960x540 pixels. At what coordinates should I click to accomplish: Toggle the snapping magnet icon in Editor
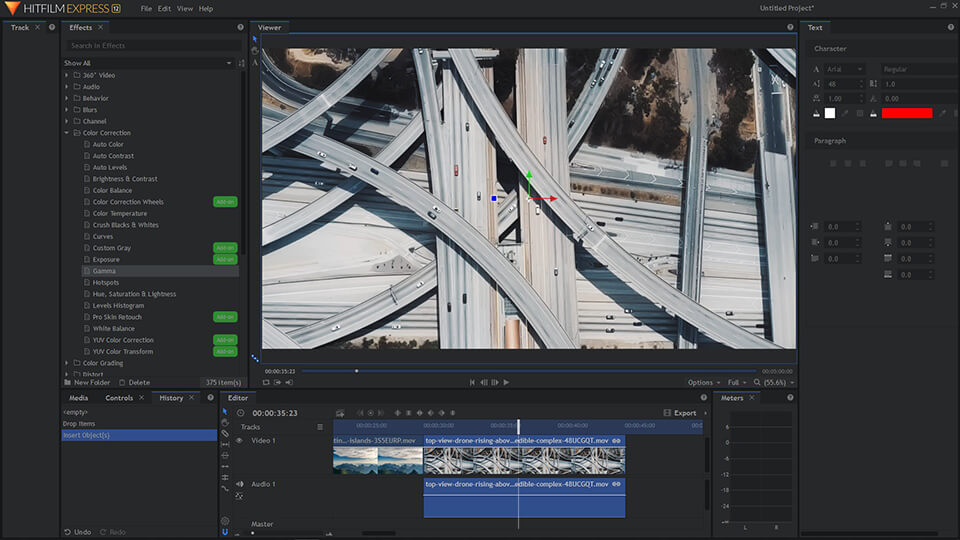(x=225, y=532)
